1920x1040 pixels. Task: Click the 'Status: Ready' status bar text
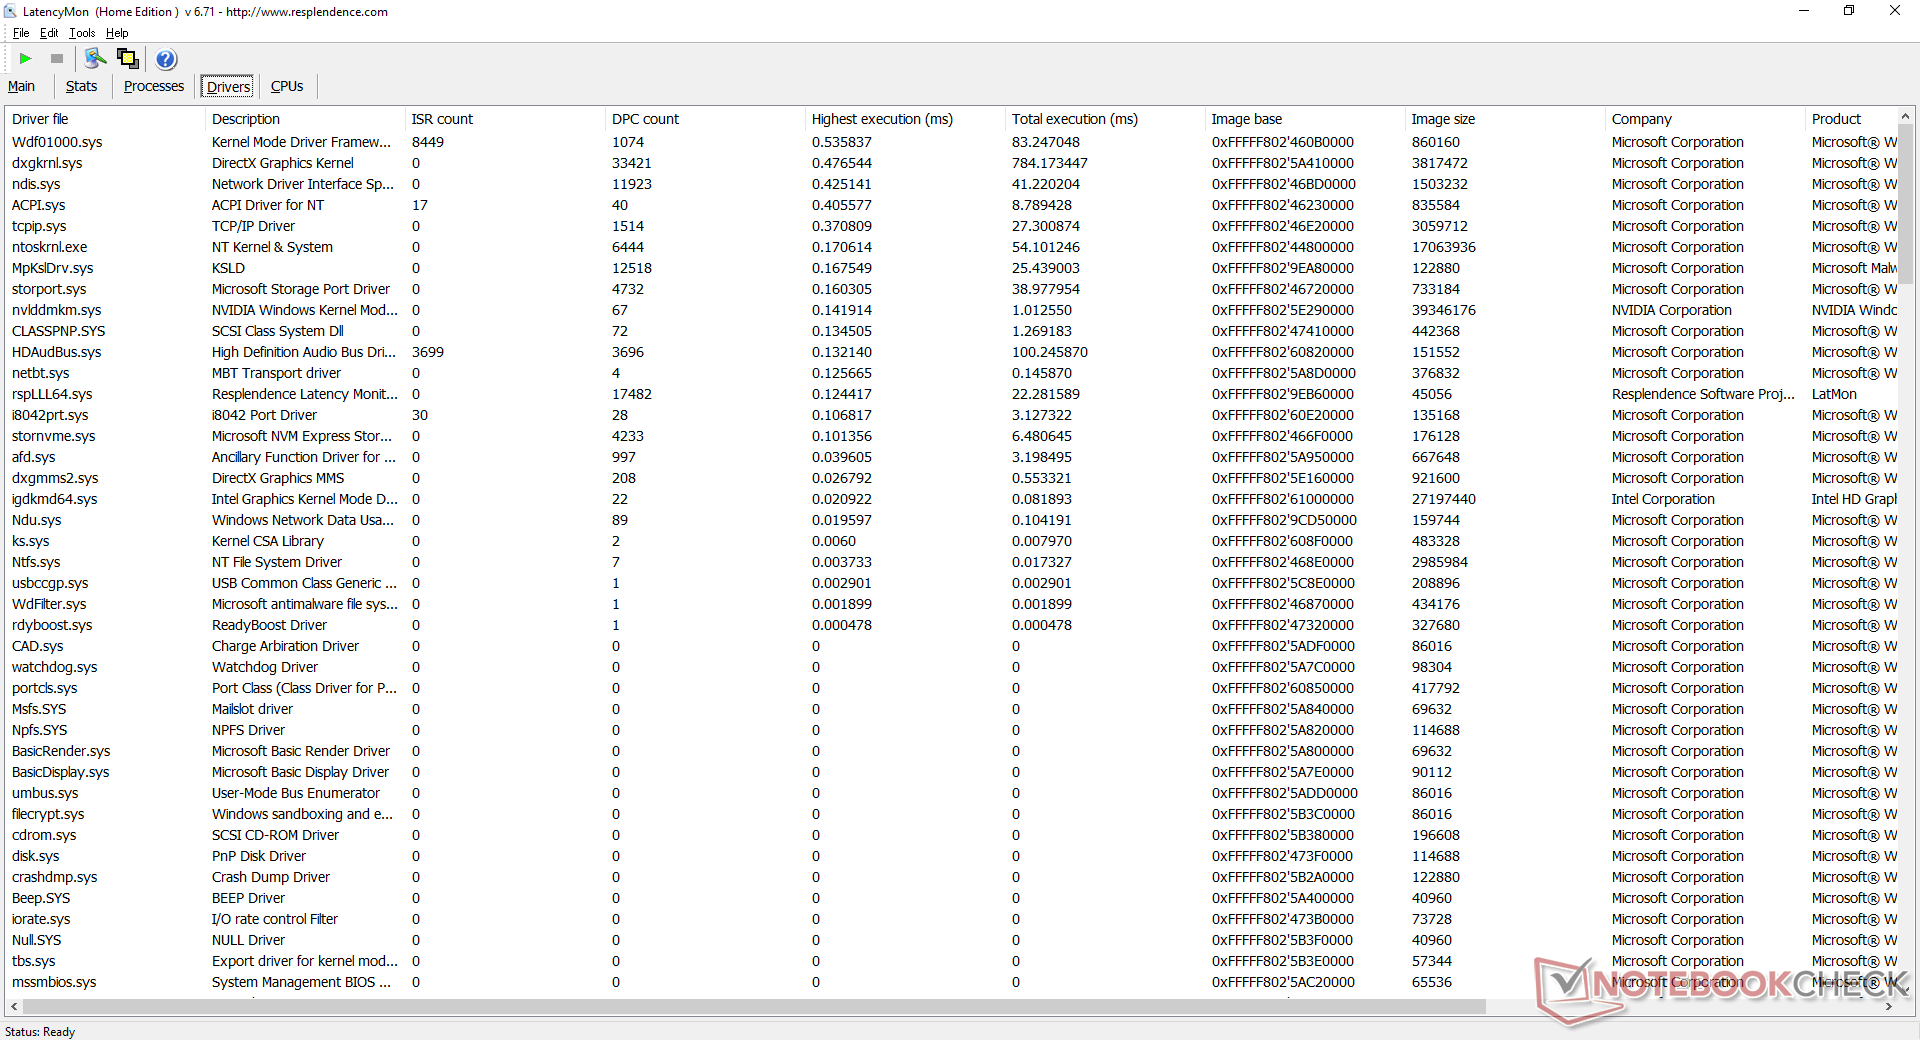coord(40,1031)
